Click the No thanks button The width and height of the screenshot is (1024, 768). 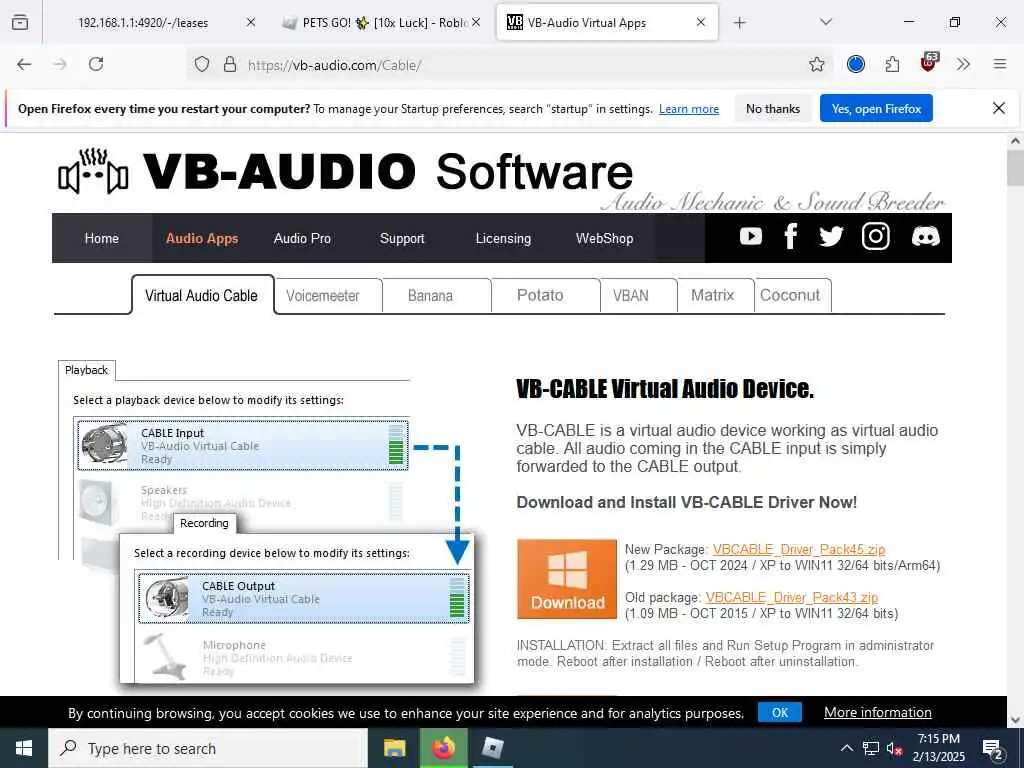[x=773, y=108]
